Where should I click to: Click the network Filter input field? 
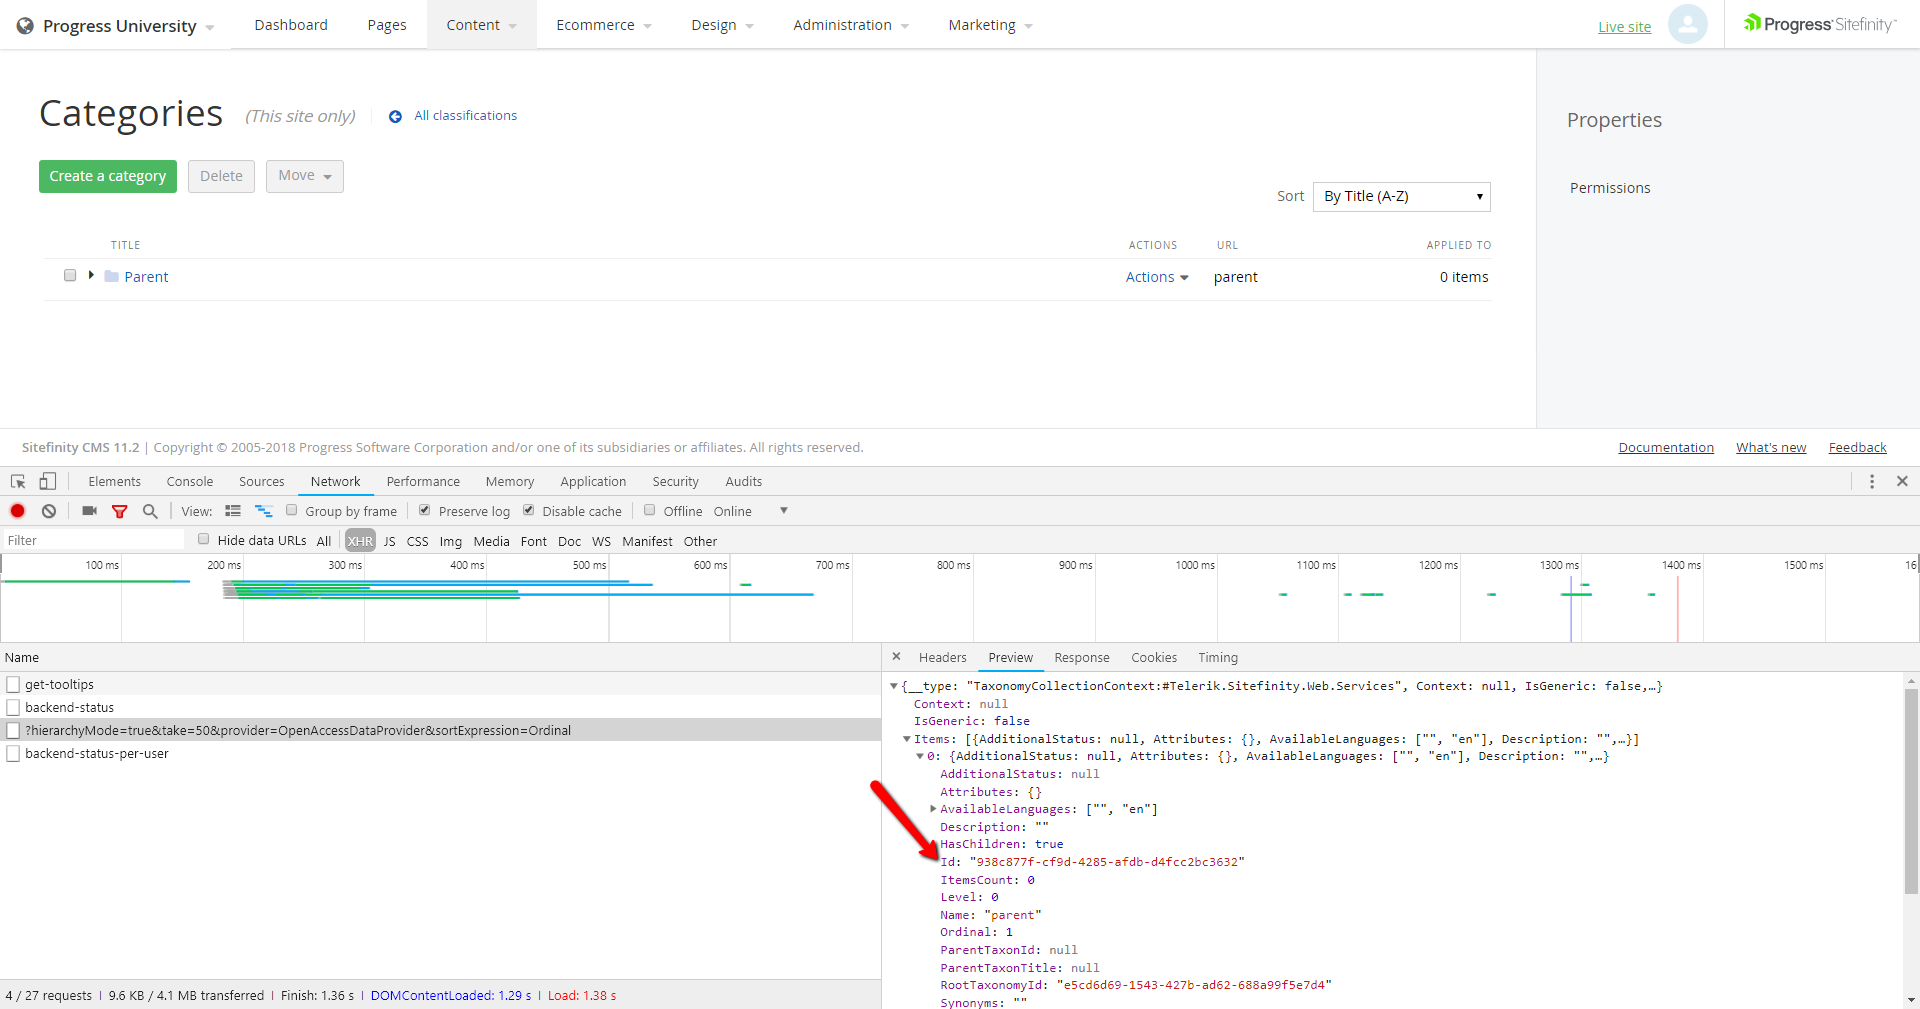(x=93, y=540)
